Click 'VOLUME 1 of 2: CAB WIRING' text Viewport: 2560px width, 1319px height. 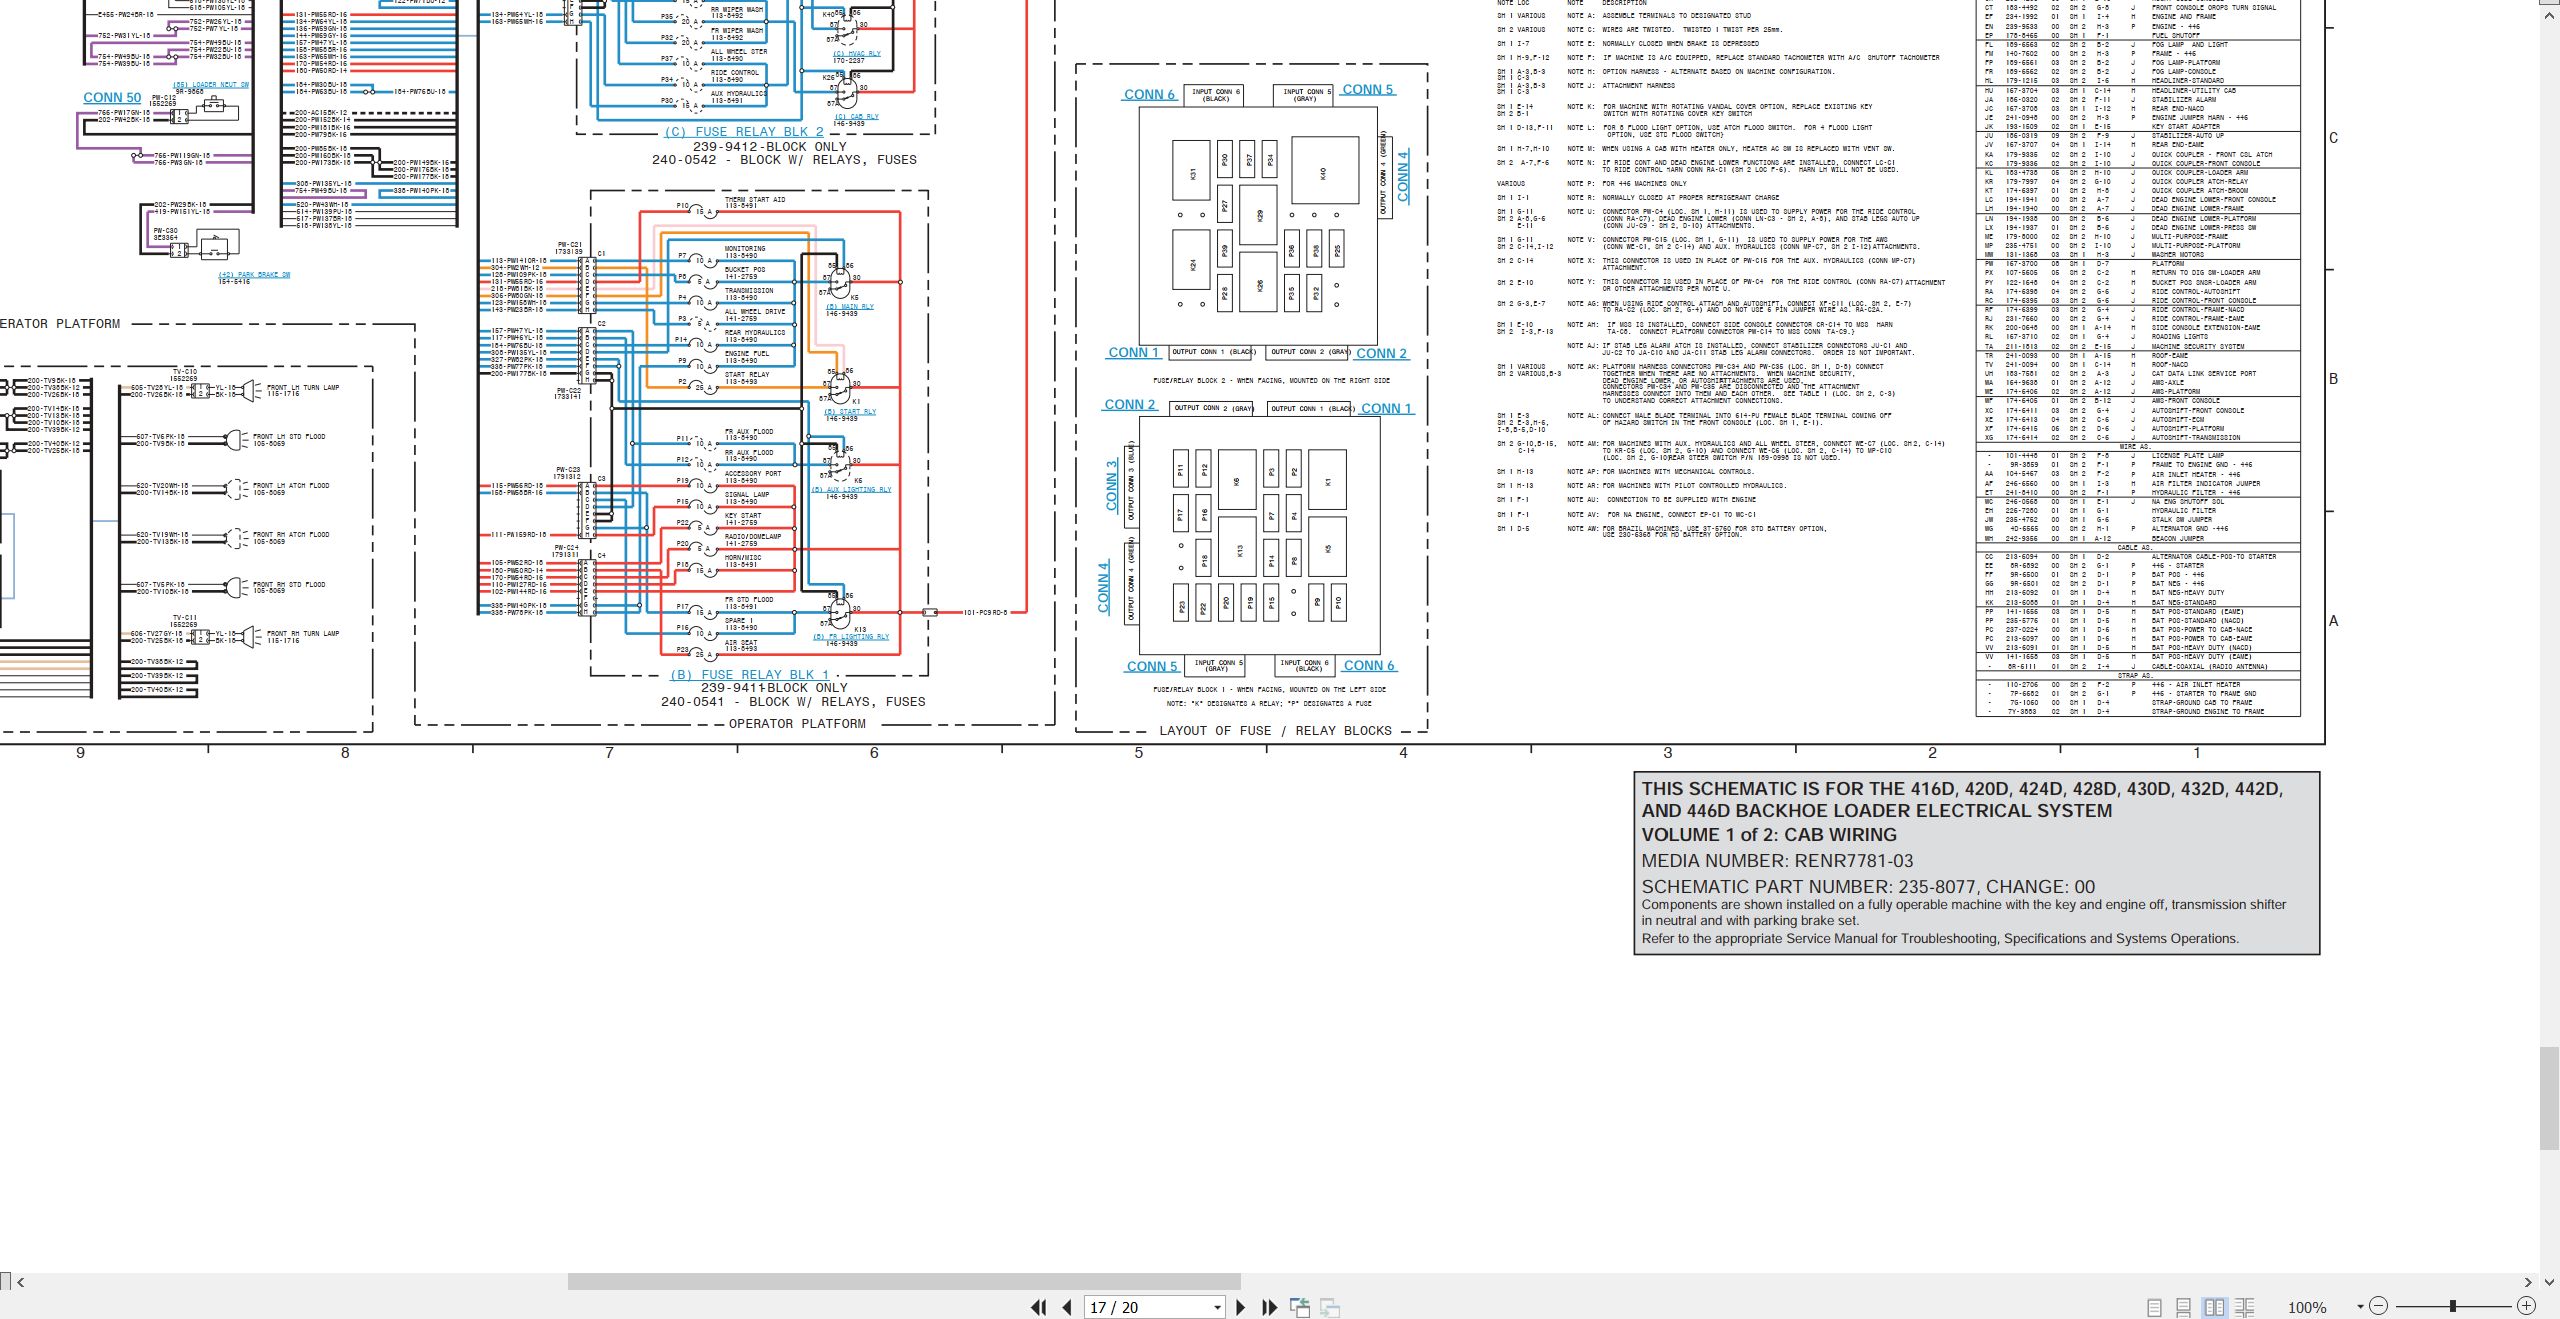1769,835
